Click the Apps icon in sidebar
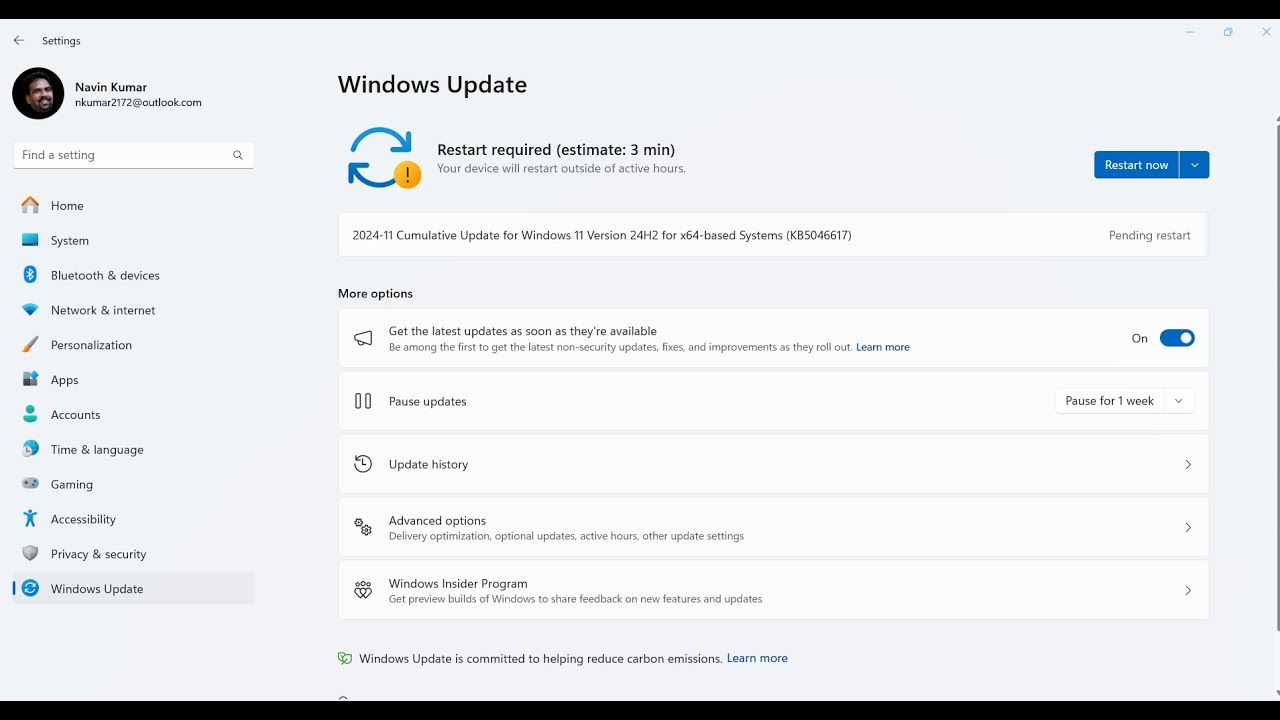Viewport: 1280px width, 720px height. (30, 380)
